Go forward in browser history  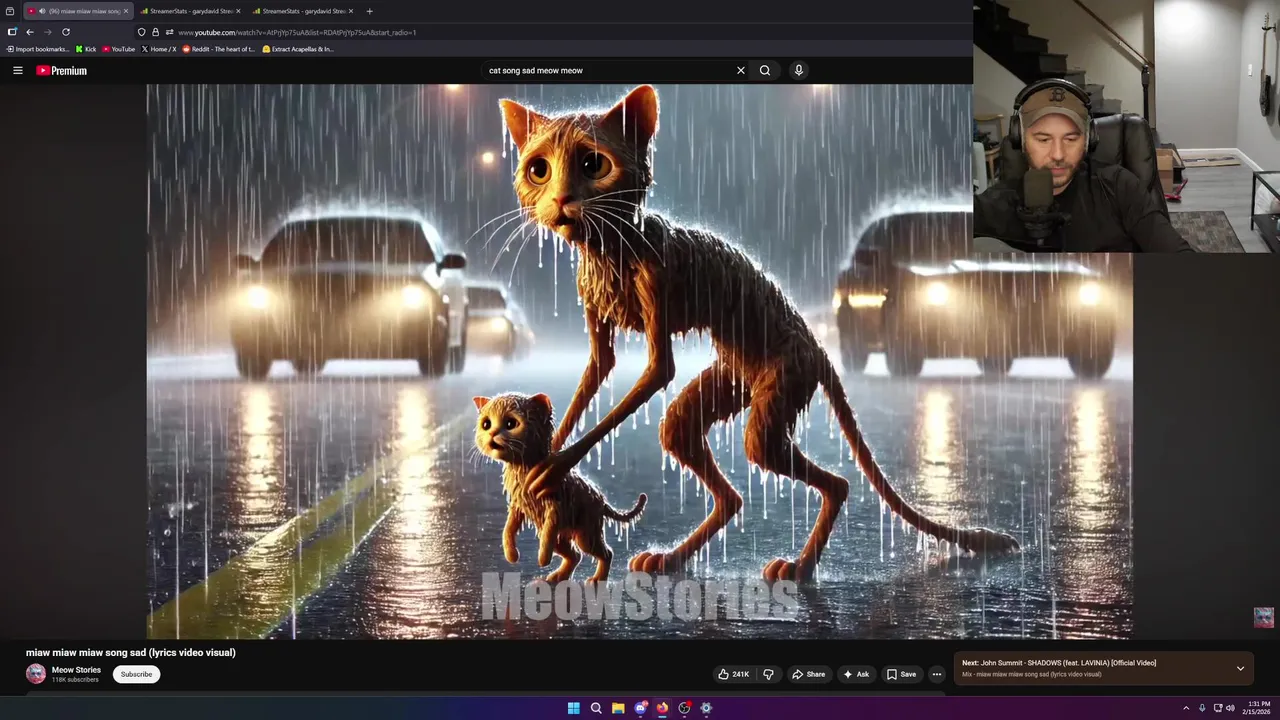click(x=47, y=32)
